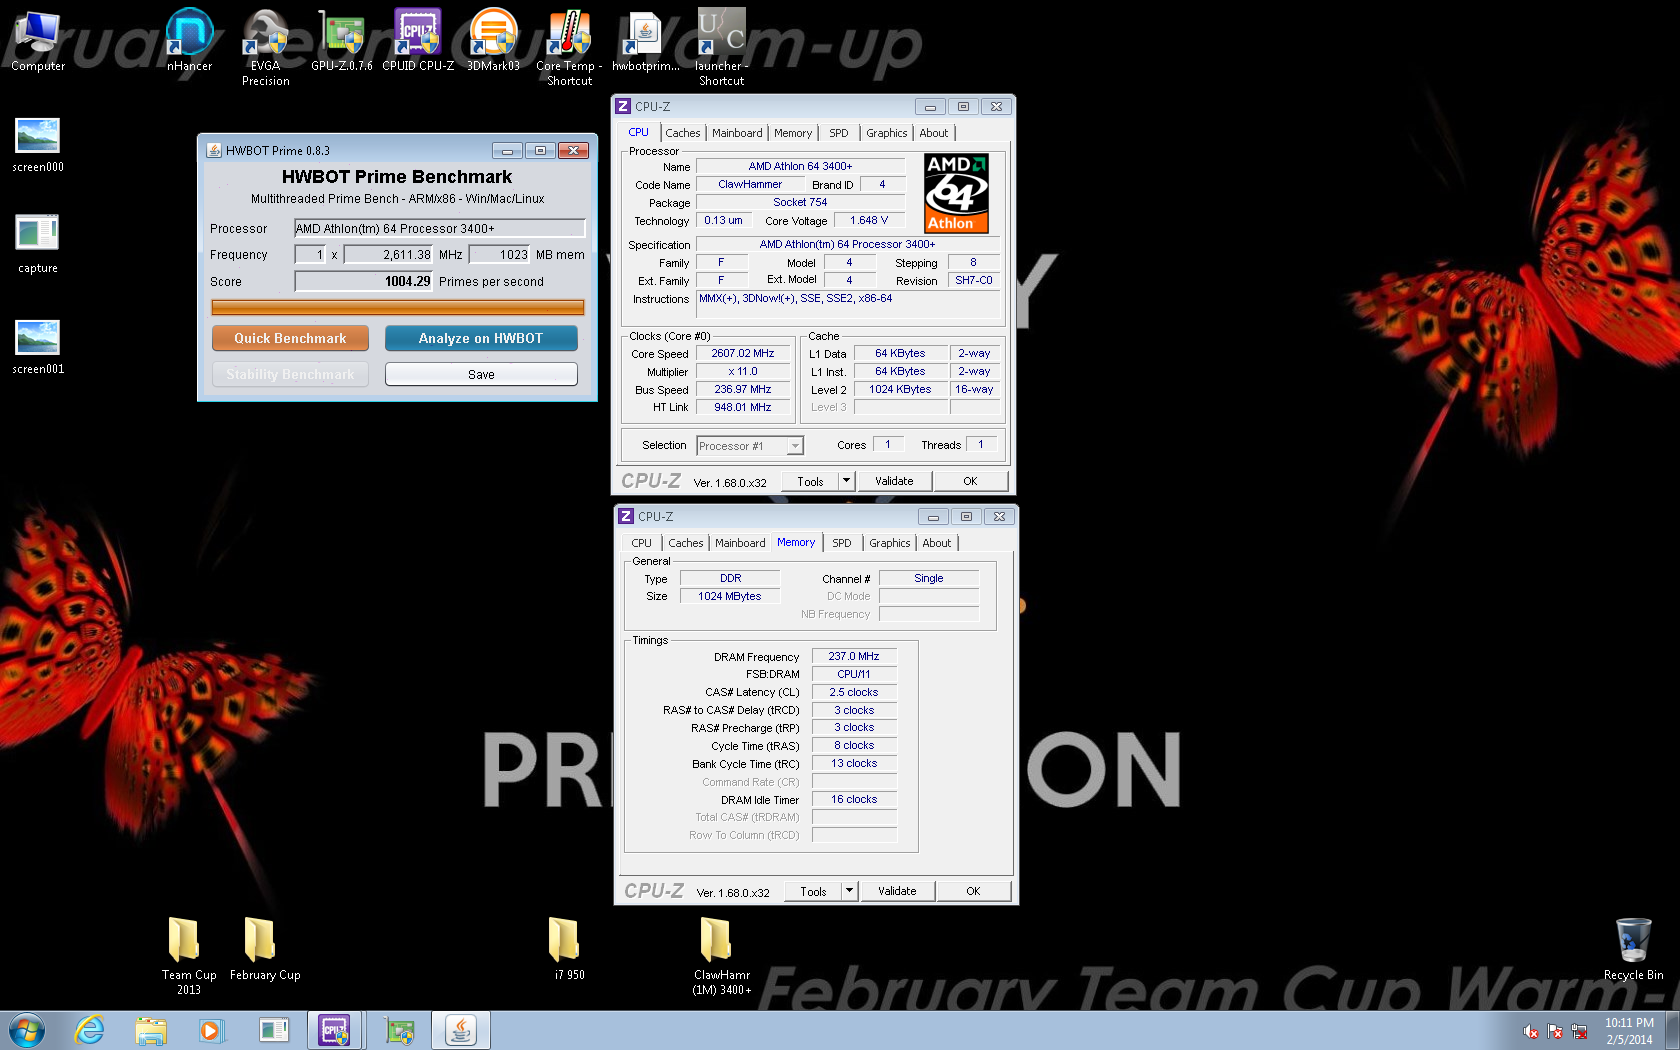Open the i7 950 folder
This screenshot has height=1050, width=1680.
(569, 948)
